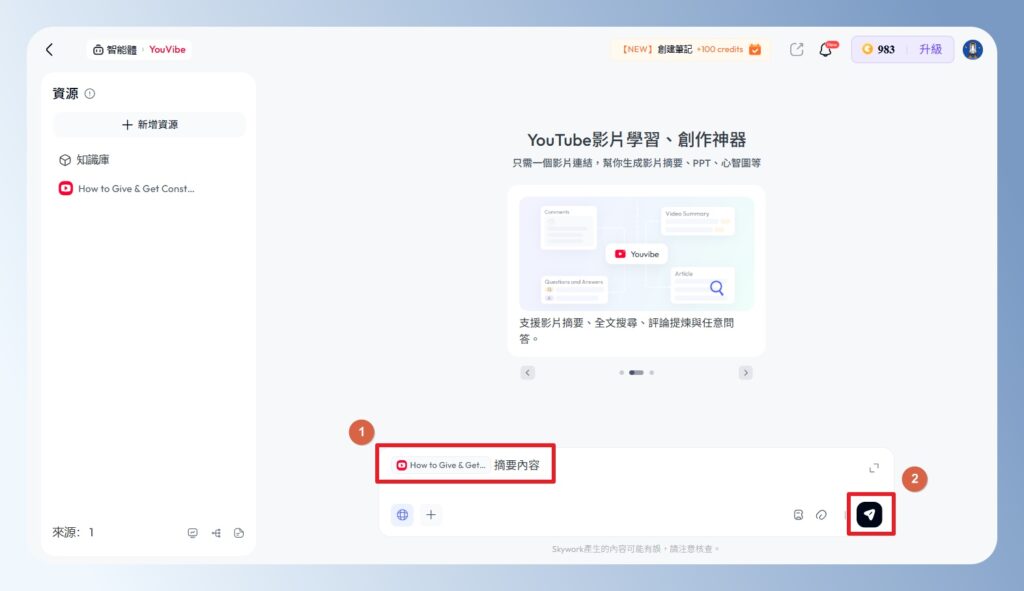The height and width of the screenshot is (591, 1024).
Task: Open the mind map generation icon at bottom left
Action: tap(216, 533)
